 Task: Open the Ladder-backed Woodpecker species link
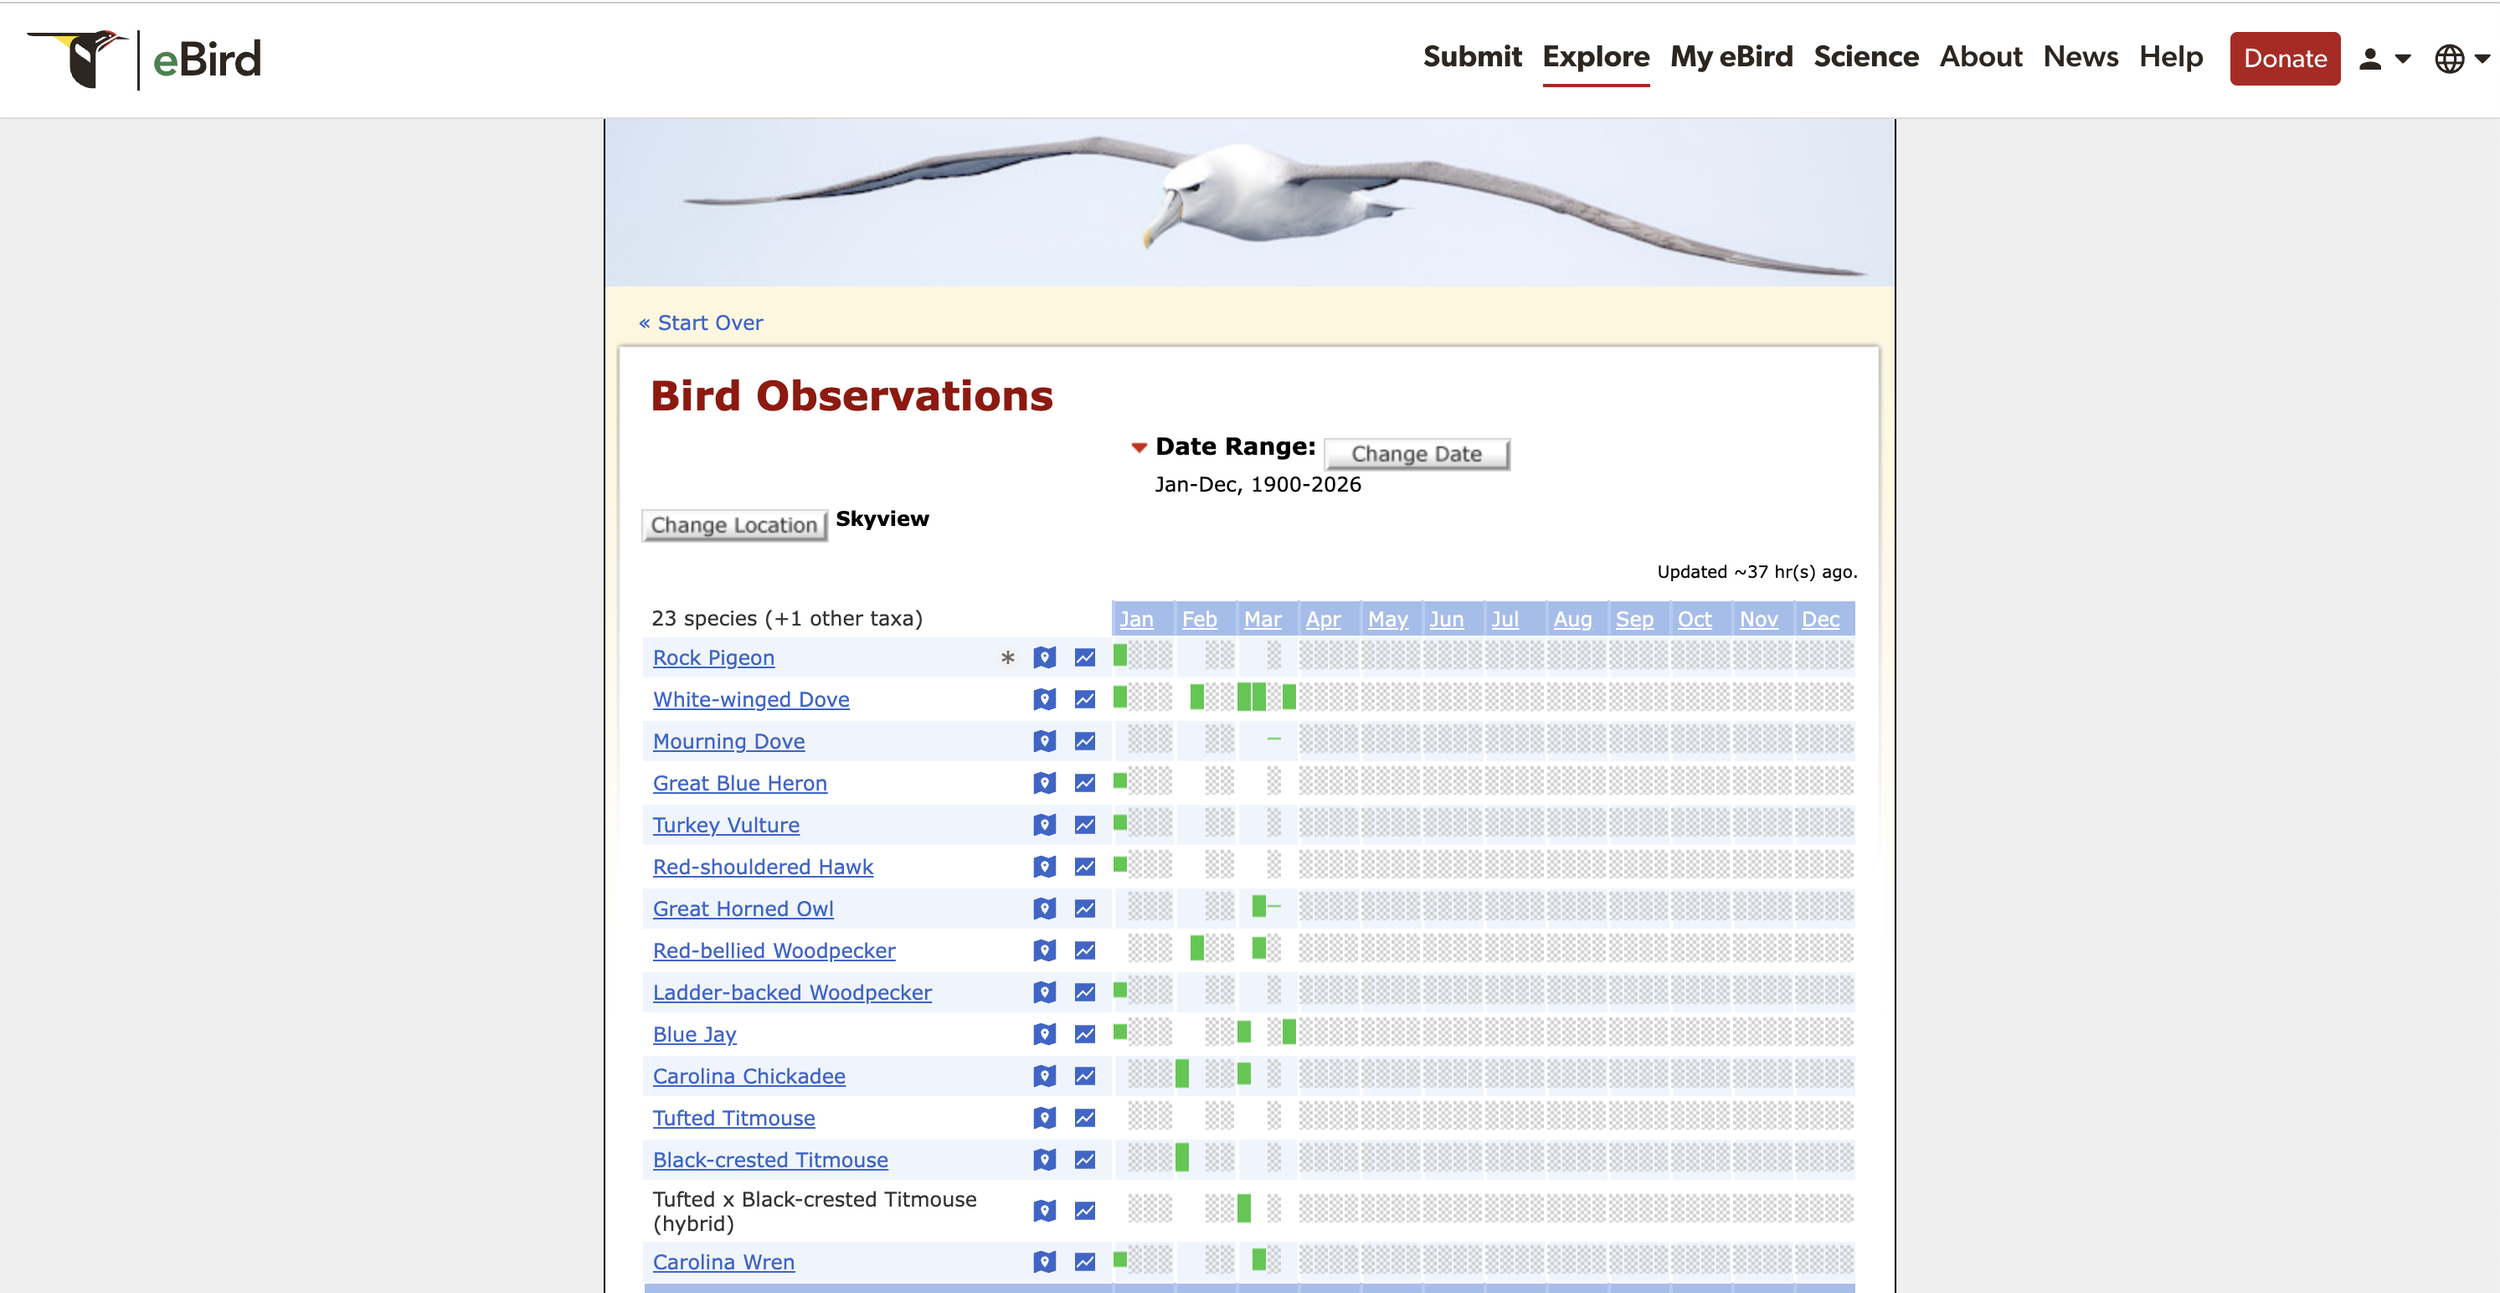[792, 992]
